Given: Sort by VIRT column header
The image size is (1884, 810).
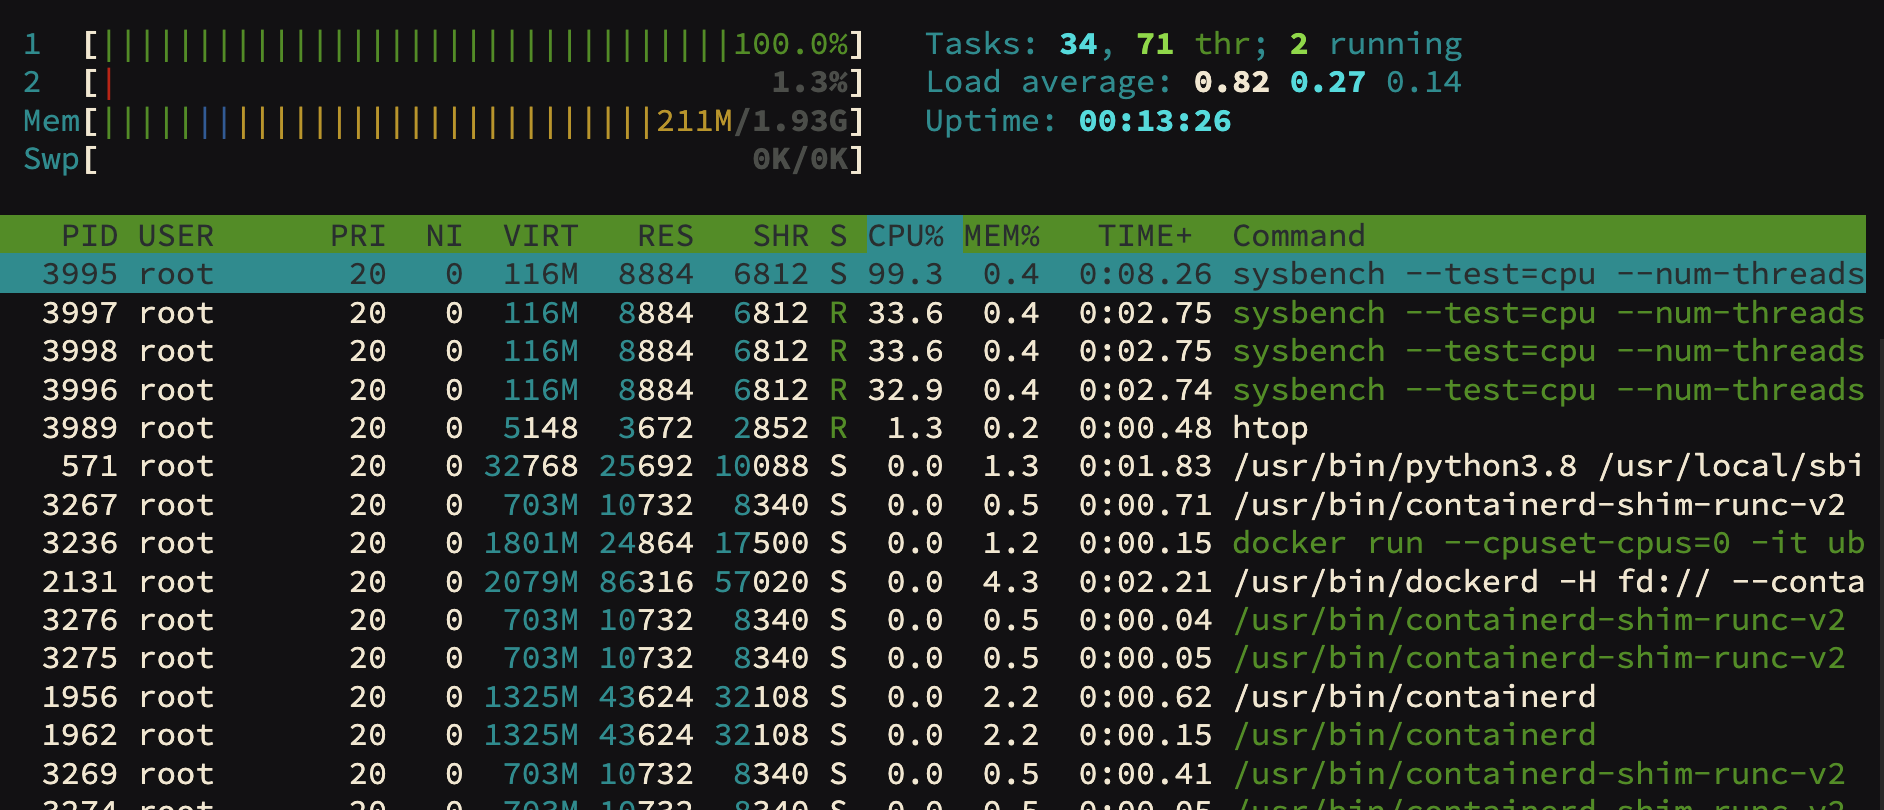Looking at the screenshot, I should pos(540,236).
